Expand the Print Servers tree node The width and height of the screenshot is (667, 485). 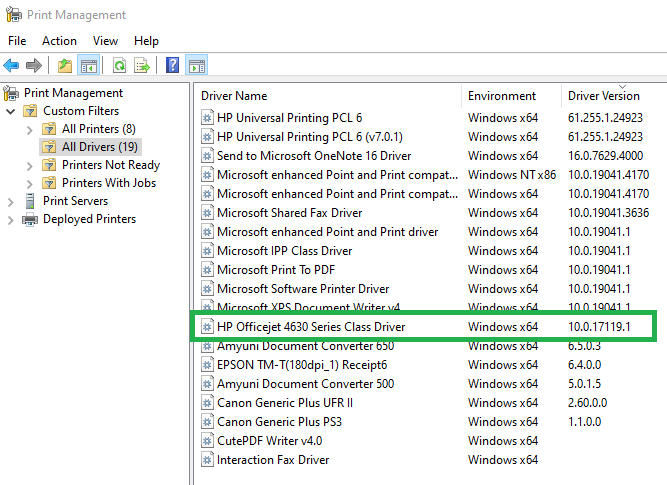11,201
